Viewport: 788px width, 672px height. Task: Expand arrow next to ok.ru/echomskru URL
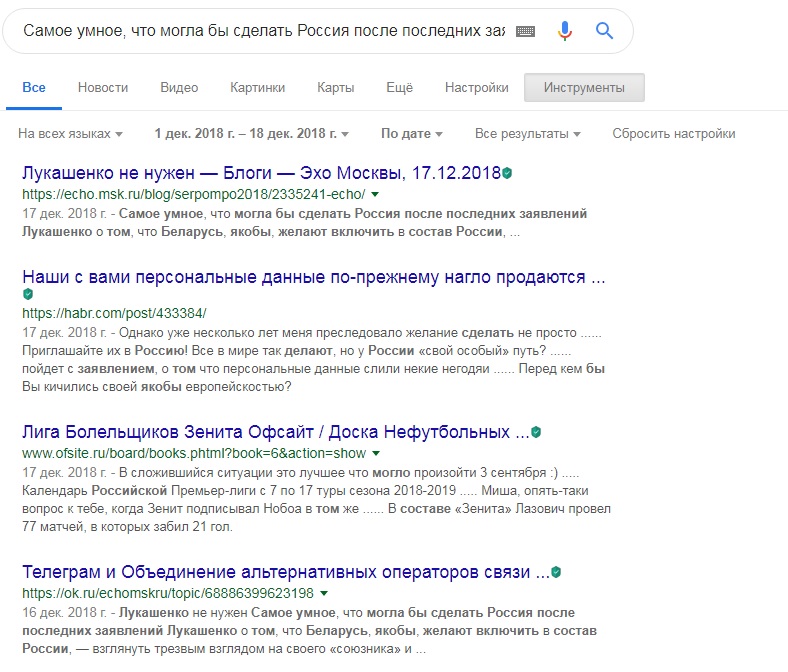pos(324,594)
